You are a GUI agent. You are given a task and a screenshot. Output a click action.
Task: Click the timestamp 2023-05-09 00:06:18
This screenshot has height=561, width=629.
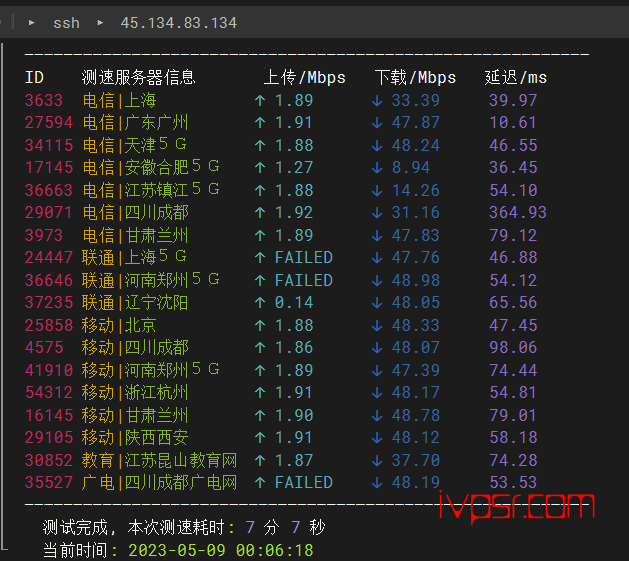[x=220, y=550]
